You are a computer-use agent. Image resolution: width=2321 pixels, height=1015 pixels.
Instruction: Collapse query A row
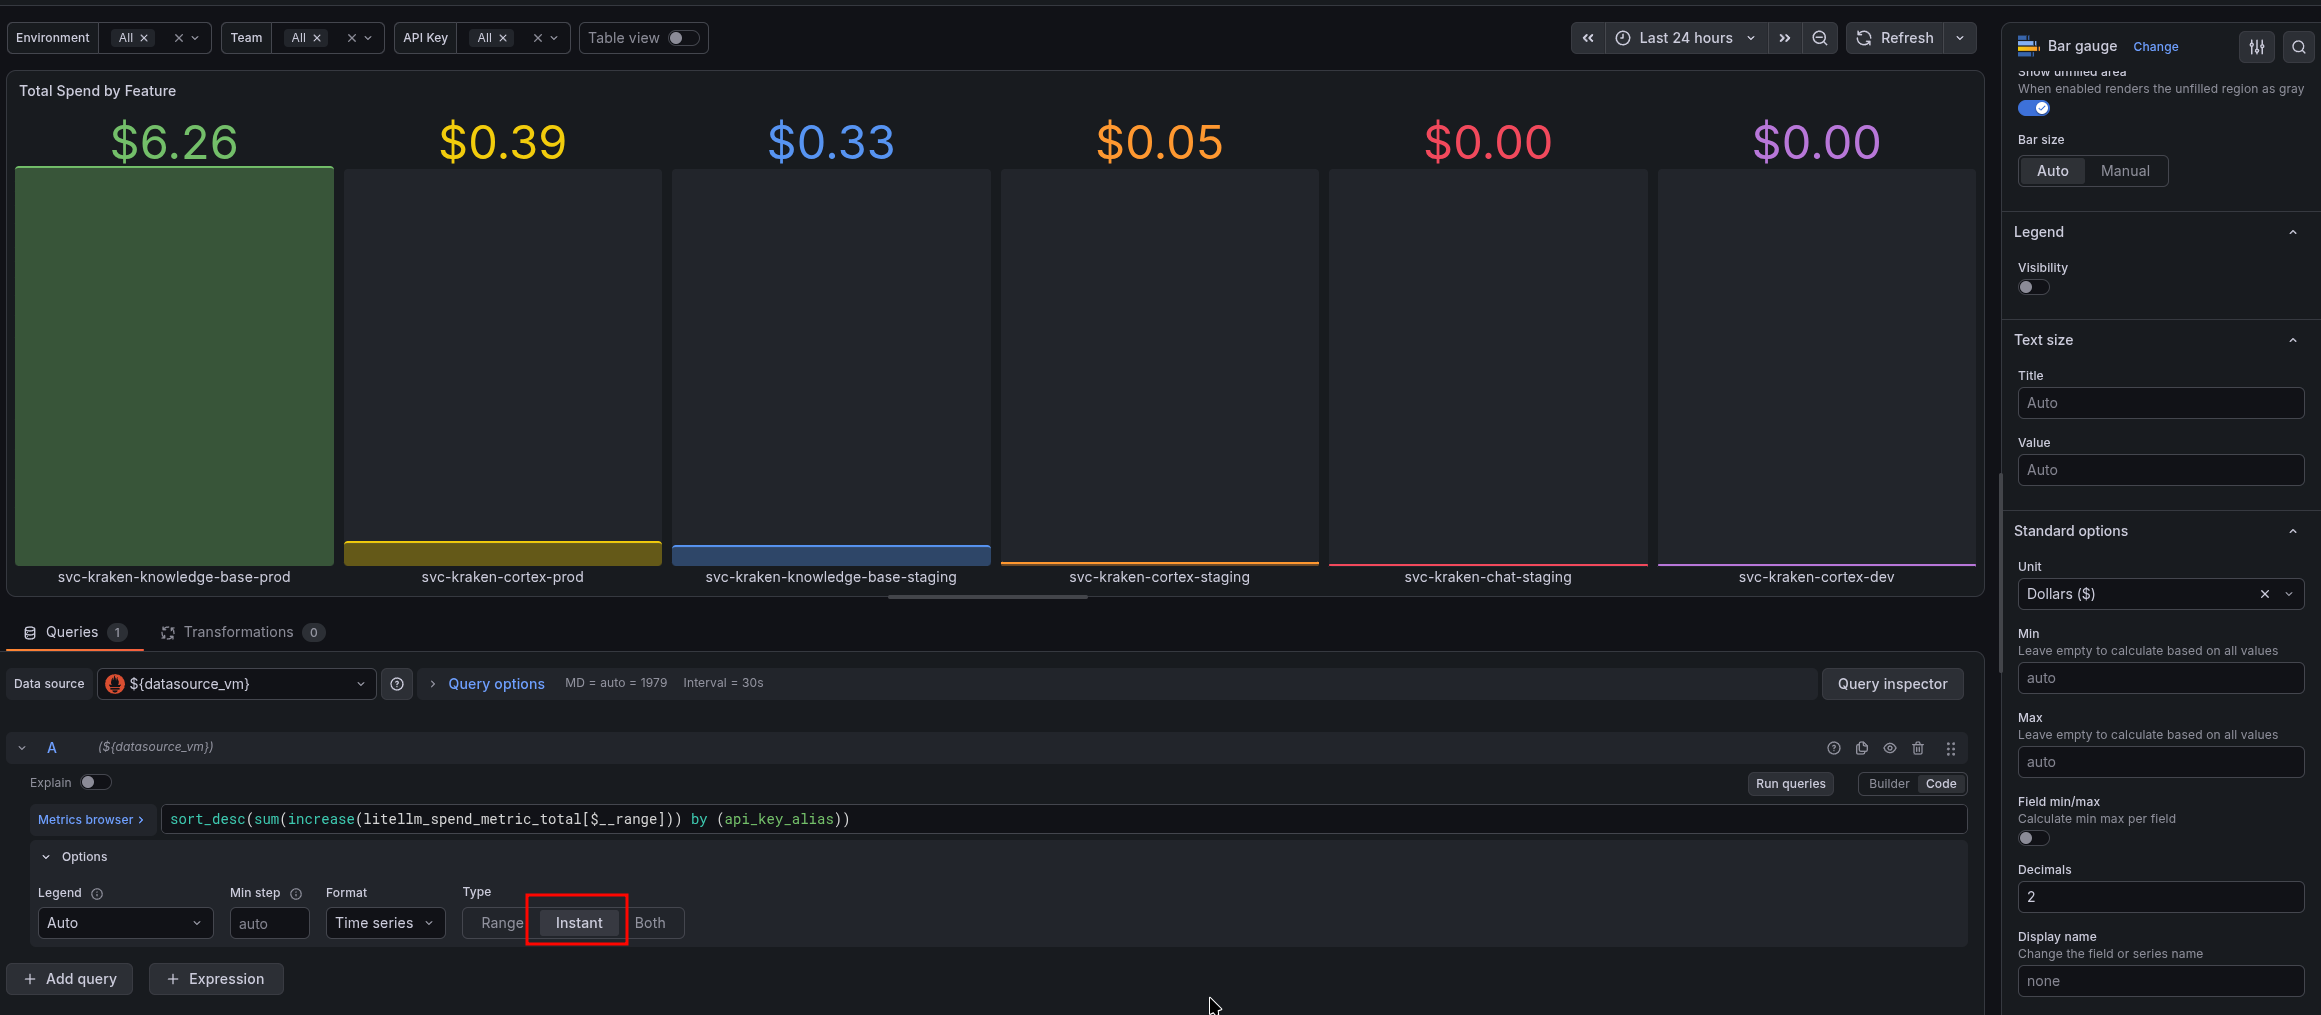point(22,748)
